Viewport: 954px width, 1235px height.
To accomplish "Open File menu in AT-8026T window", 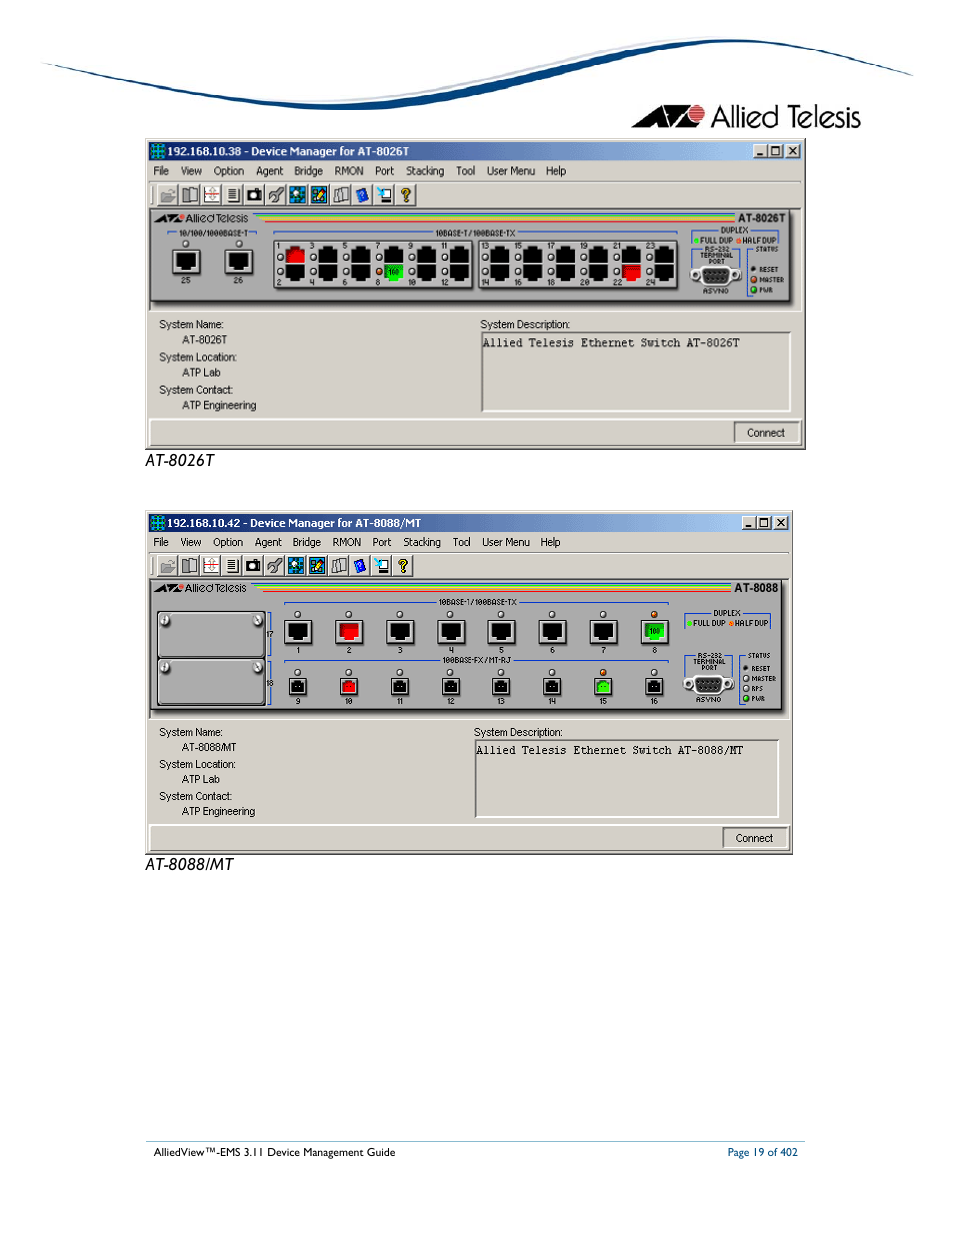I will [x=161, y=171].
